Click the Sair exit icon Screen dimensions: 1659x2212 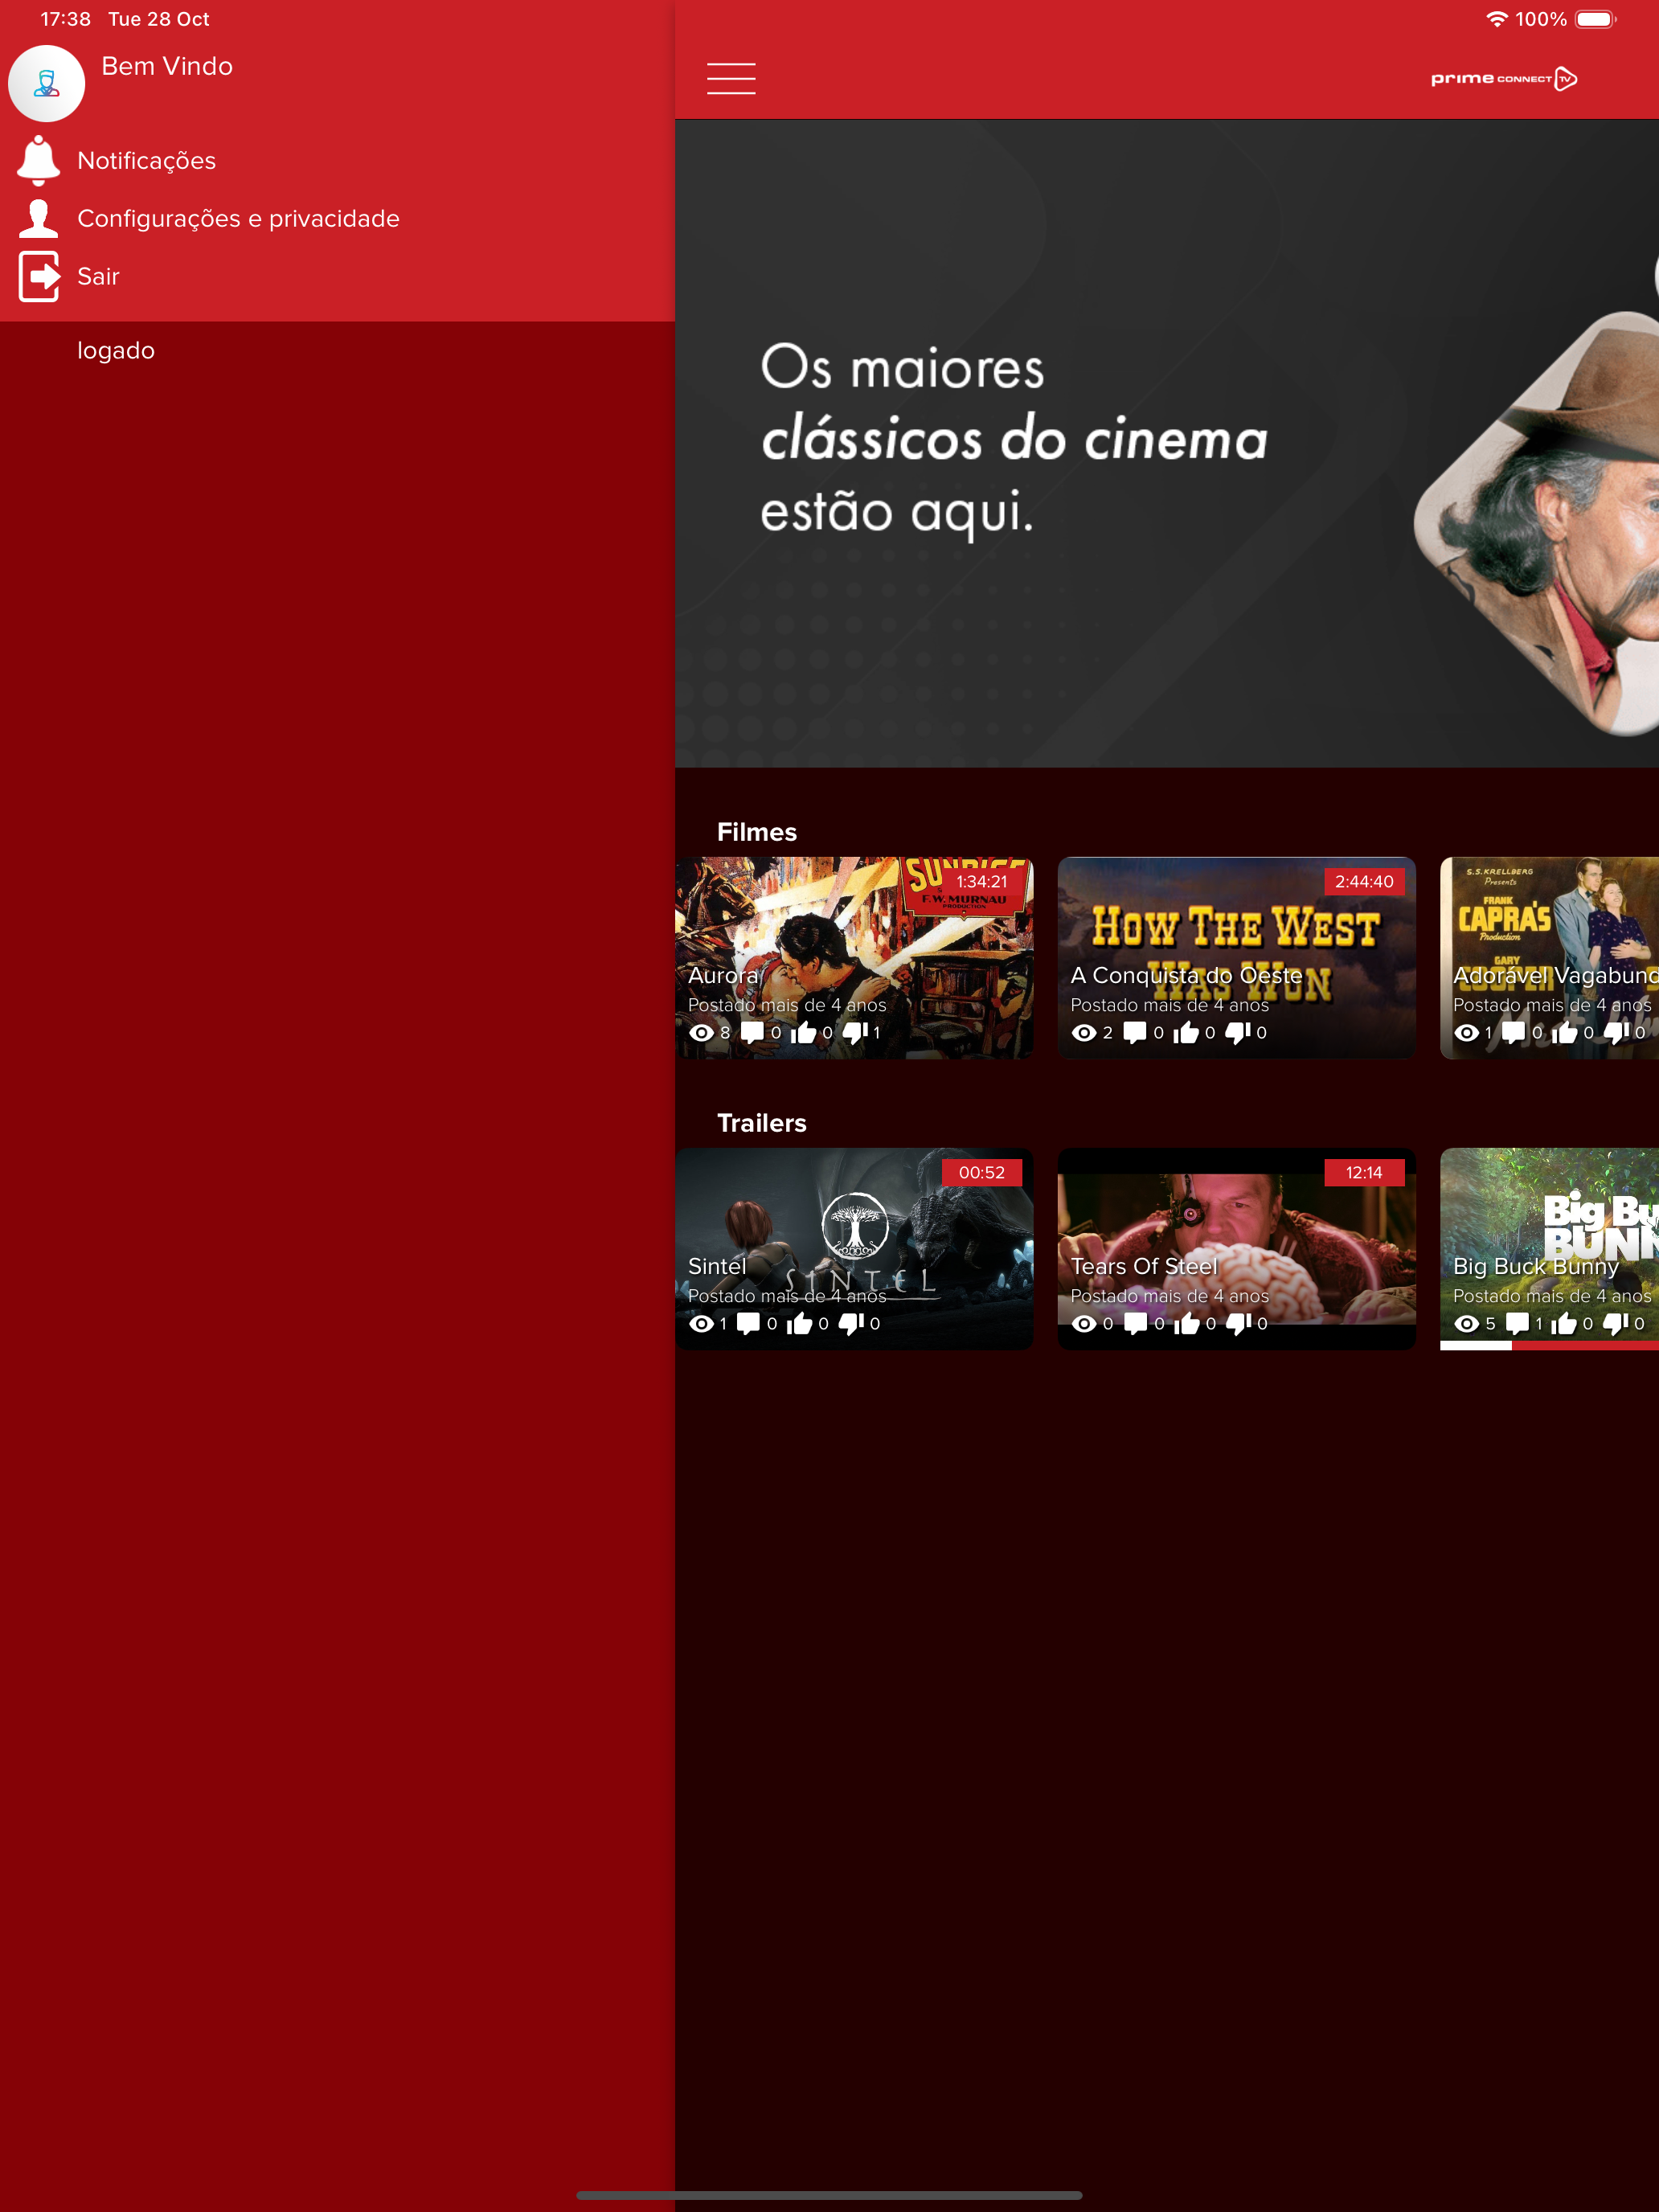(x=38, y=276)
